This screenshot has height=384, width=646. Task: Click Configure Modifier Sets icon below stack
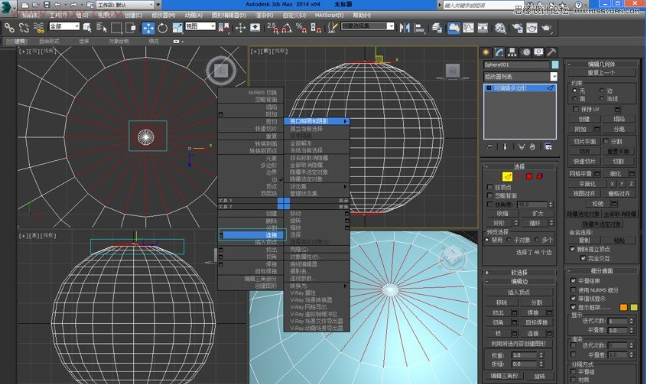(x=548, y=147)
